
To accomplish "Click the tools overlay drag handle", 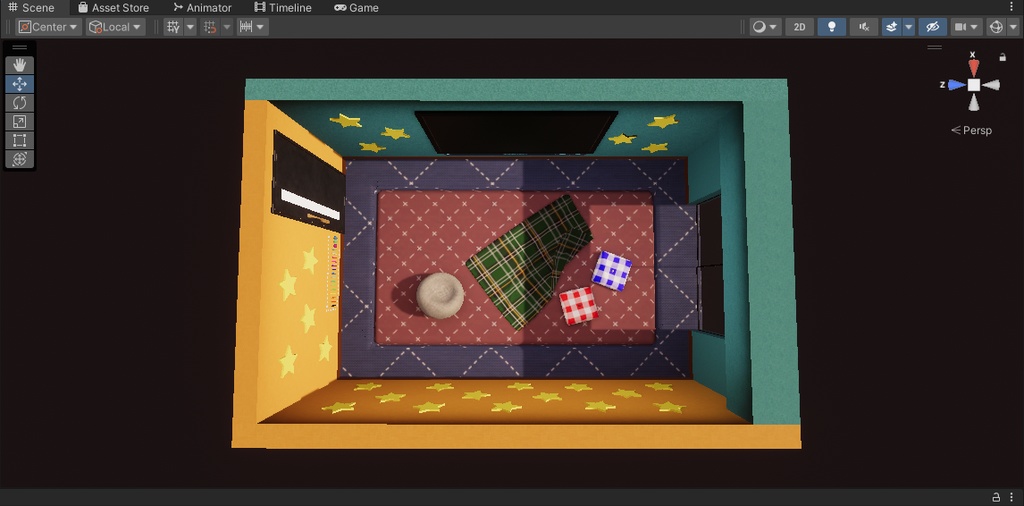I will click(x=20, y=47).
